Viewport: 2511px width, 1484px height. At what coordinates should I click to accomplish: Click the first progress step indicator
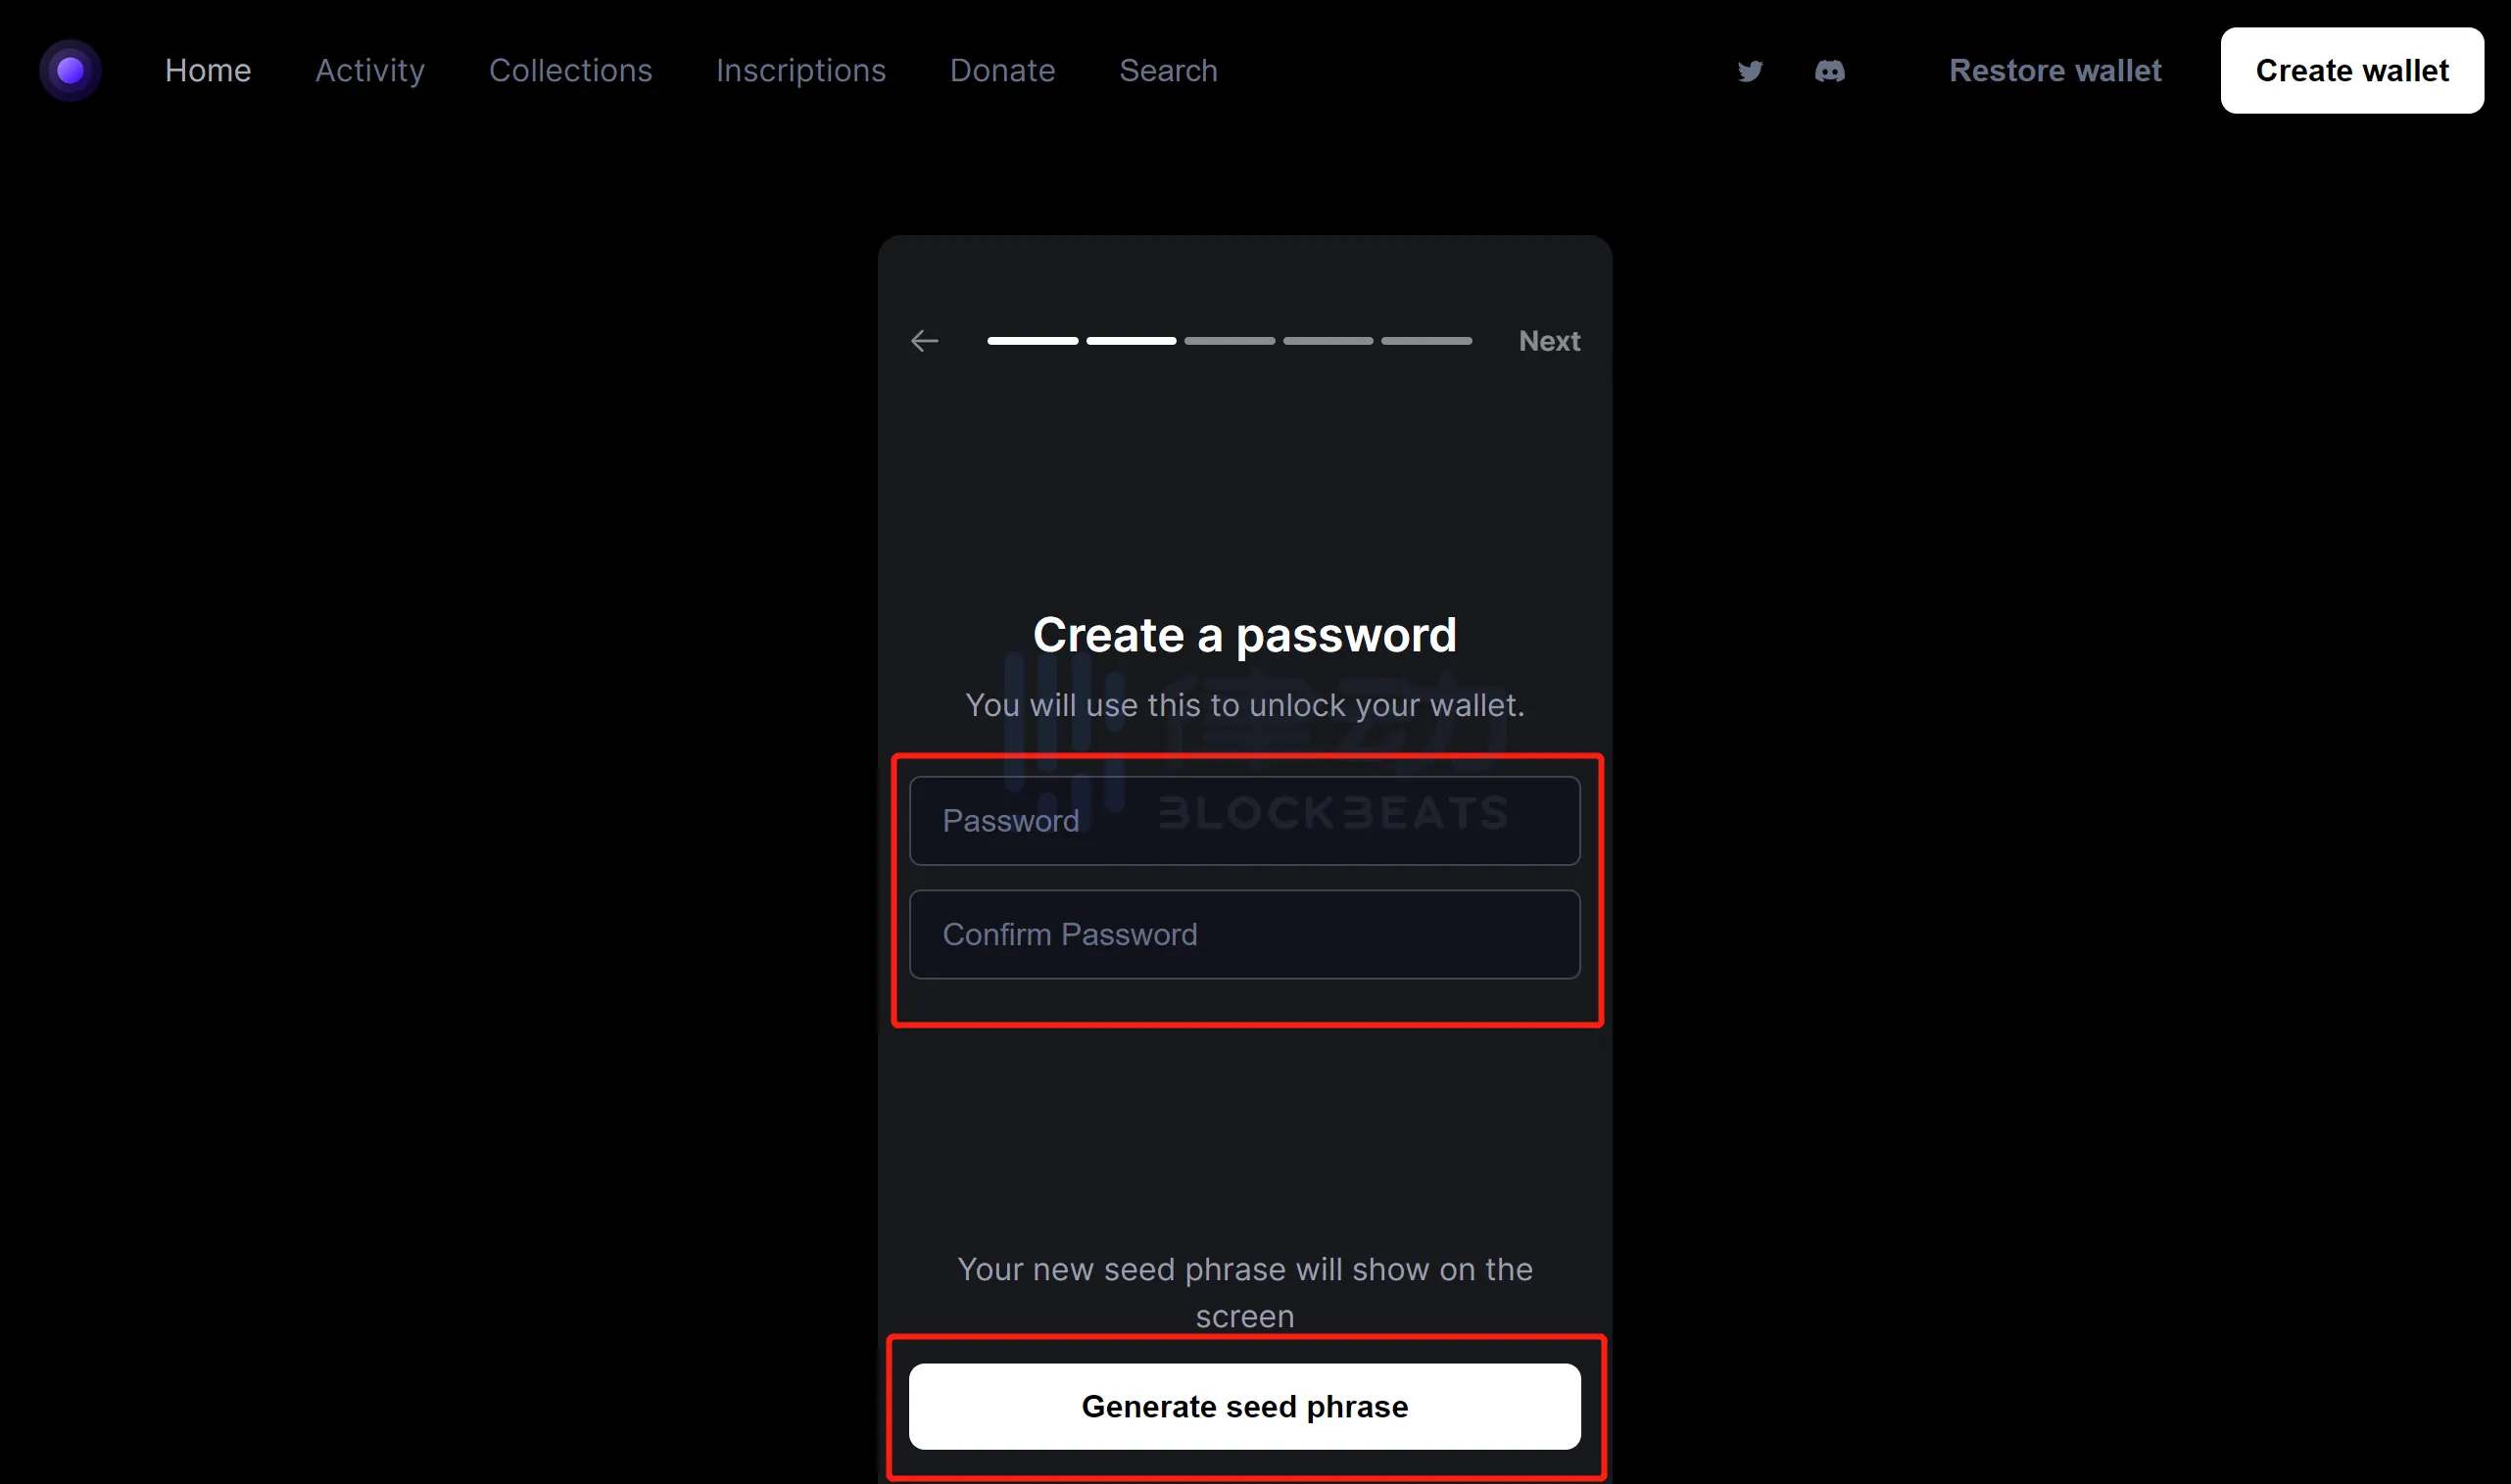[x=1034, y=341]
